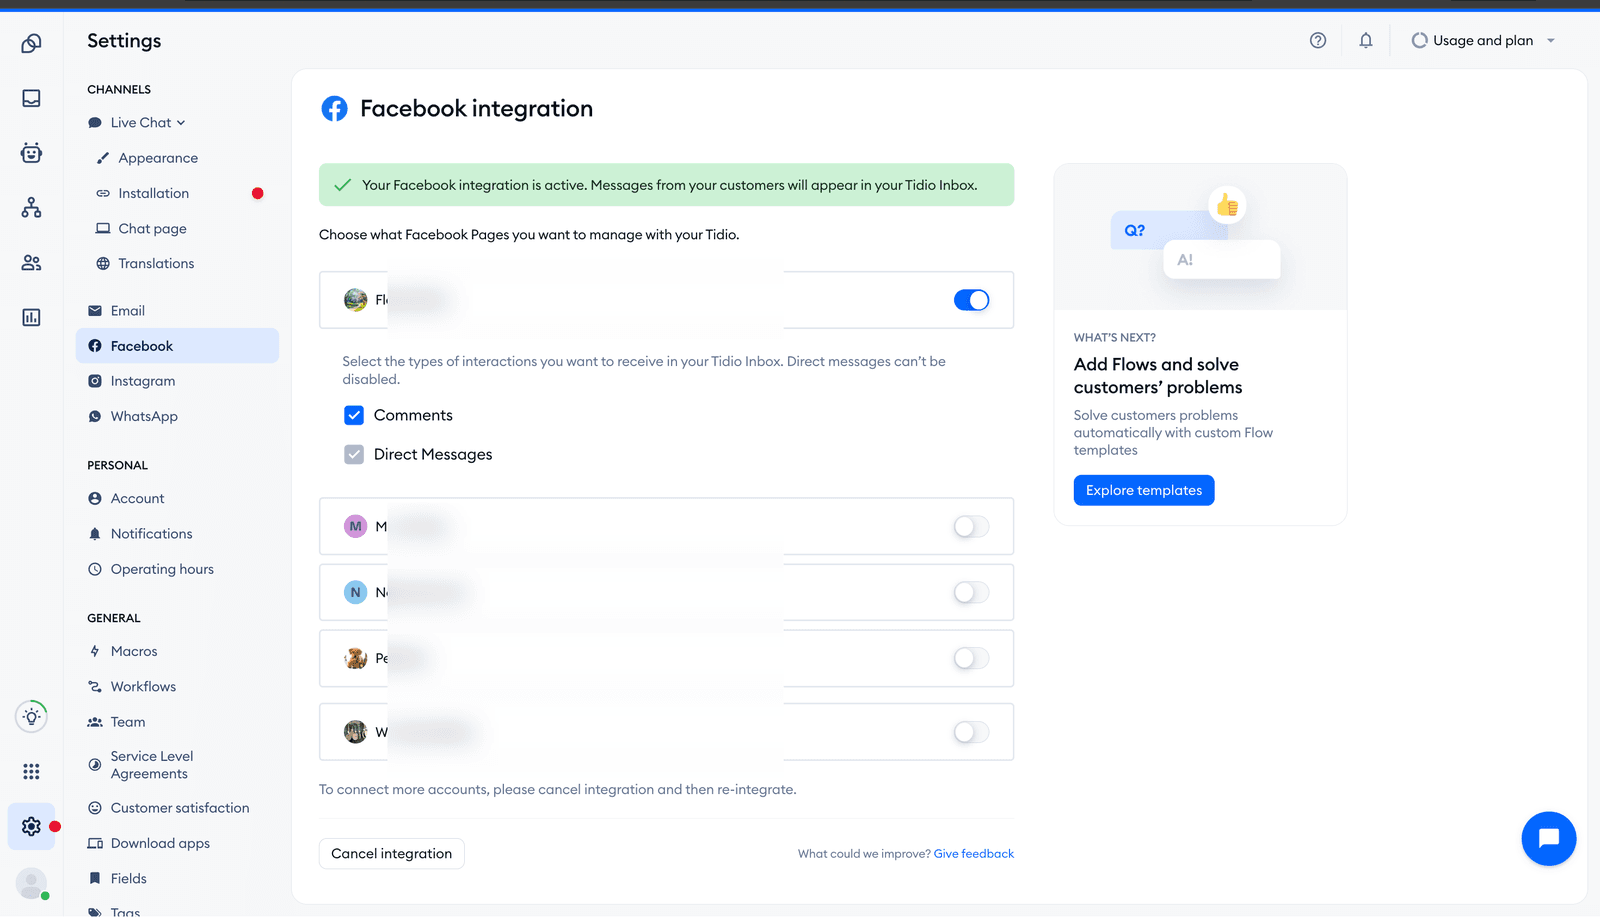Image resolution: width=1600 pixels, height=917 pixels.
Task: Open Download apps page
Action: pyautogui.click(x=160, y=844)
